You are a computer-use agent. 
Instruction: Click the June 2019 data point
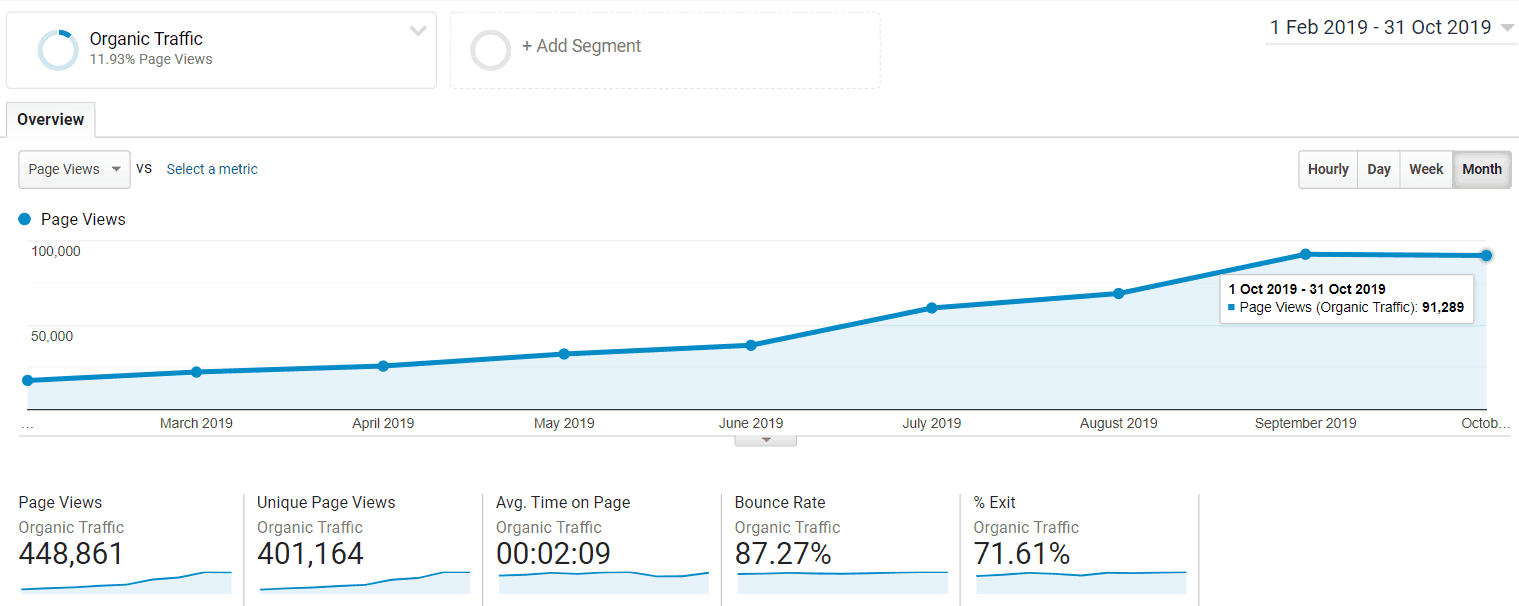pyautogui.click(x=751, y=345)
